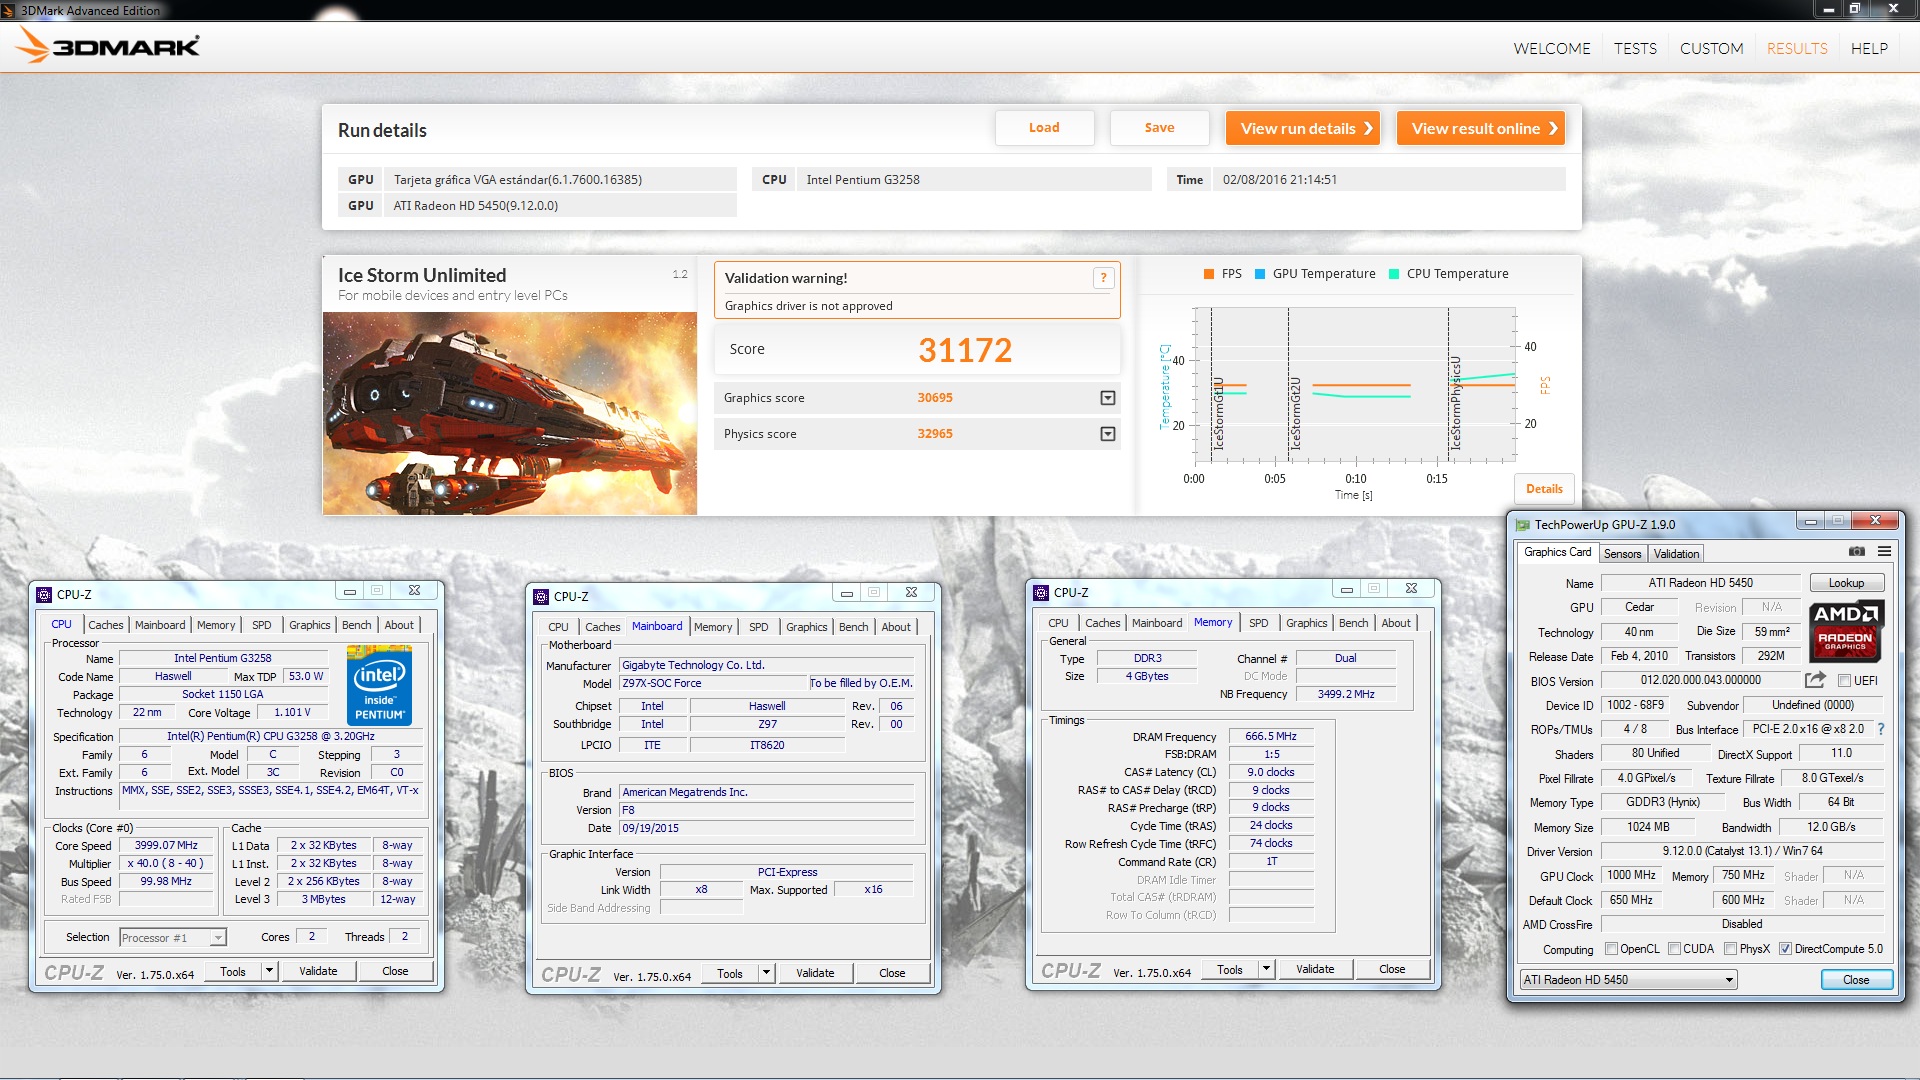Open Processor #1 selection dropdown
This screenshot has width=1920, height=1080.
(218, 938)
